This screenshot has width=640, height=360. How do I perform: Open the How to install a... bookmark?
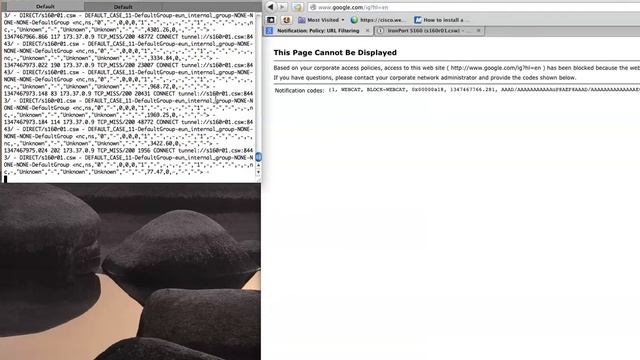442,20
